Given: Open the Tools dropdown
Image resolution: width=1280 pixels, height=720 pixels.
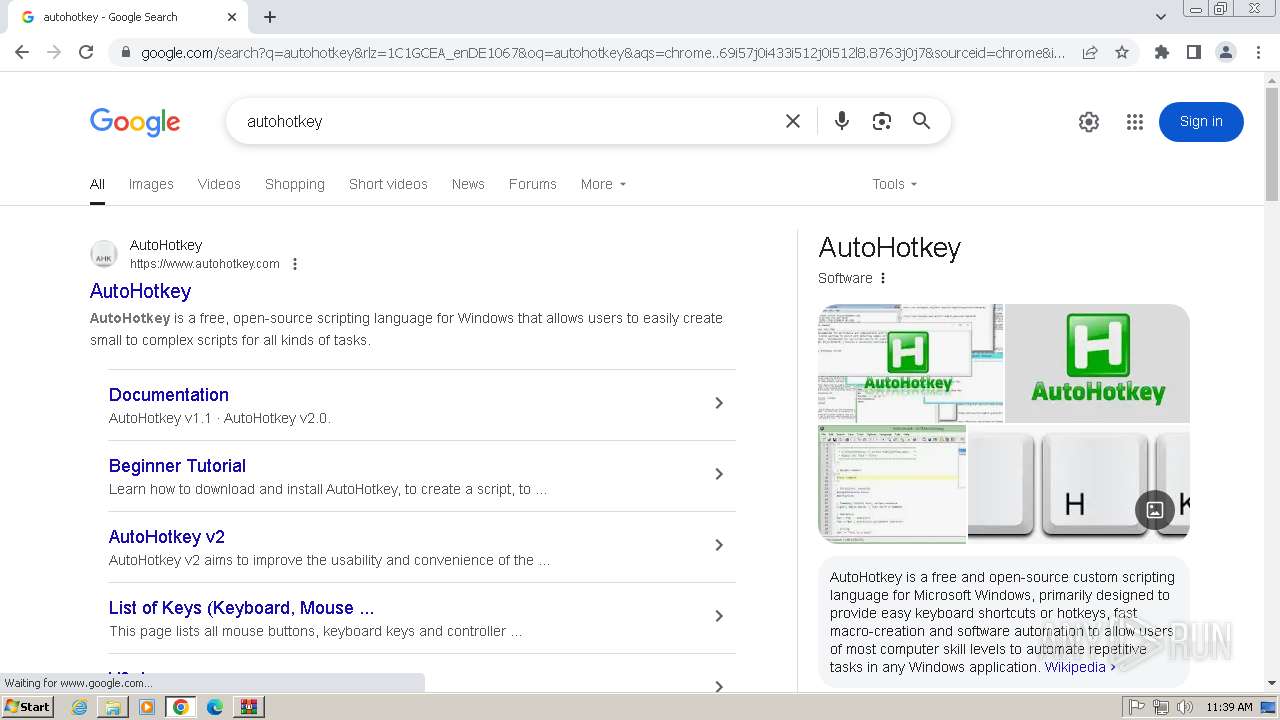Looking at the screenshot, I should click(894, 184).
